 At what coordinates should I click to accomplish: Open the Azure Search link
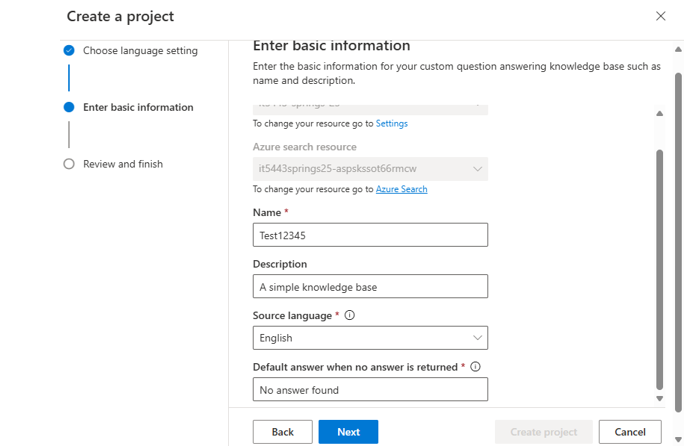401,189
